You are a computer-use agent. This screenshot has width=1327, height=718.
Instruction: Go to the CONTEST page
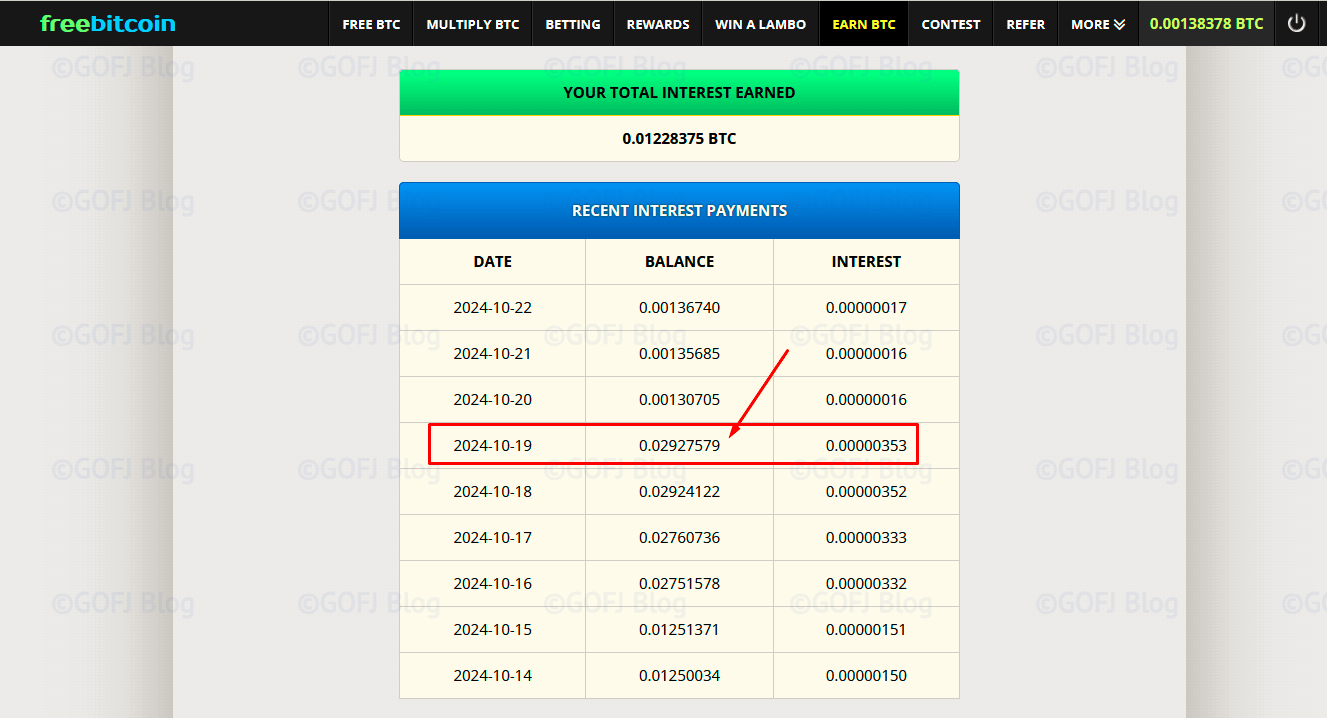950,23
